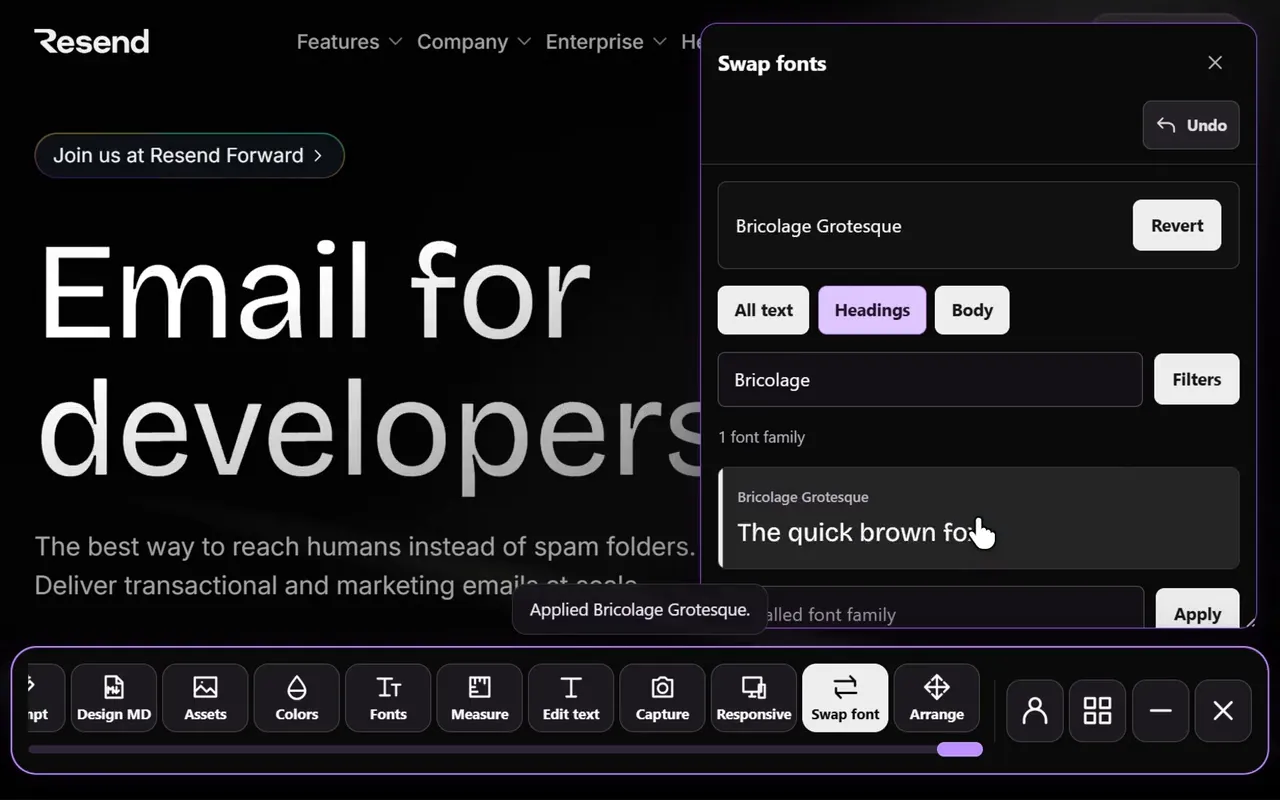Open the Assets tool
Viewport: 1280px width, 800px height.
coord(205,698)
